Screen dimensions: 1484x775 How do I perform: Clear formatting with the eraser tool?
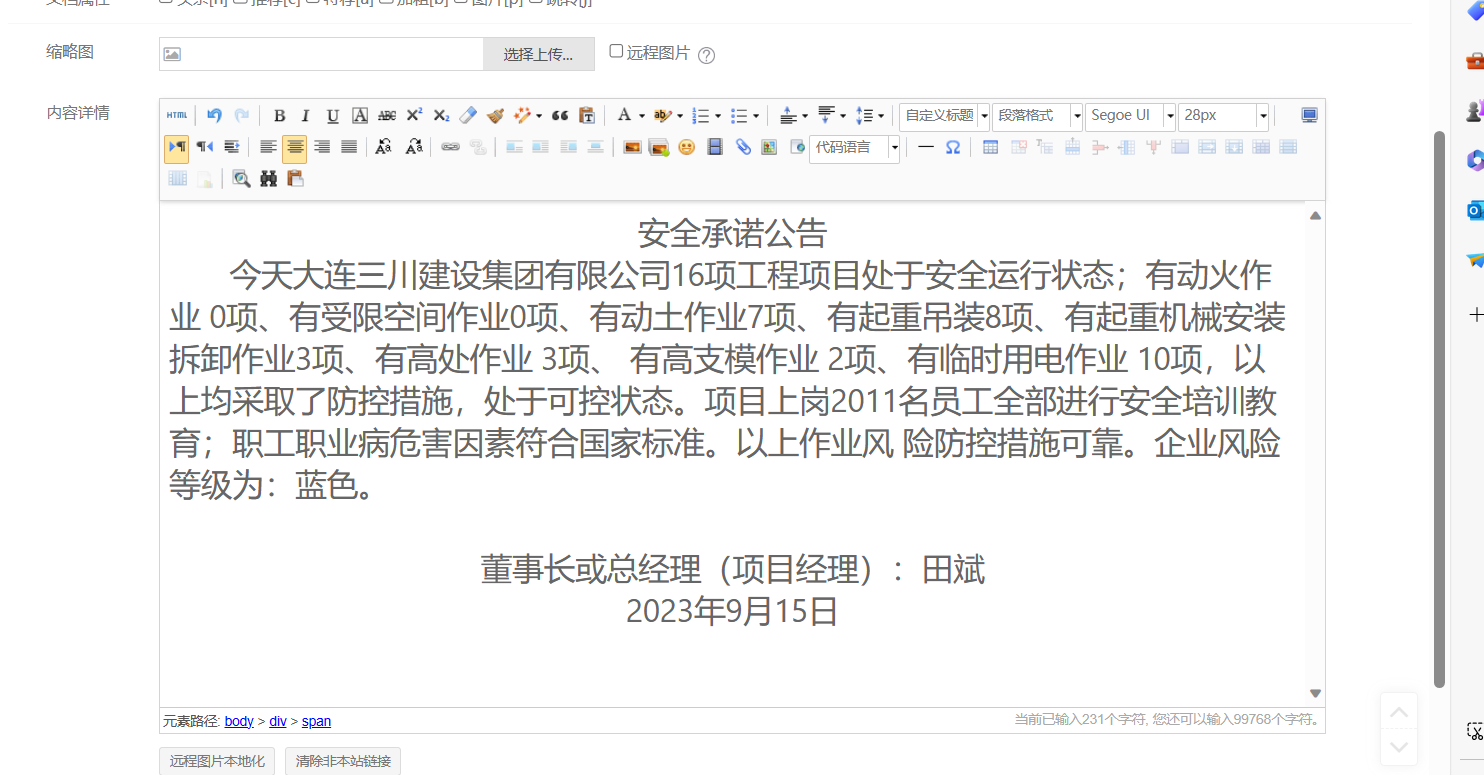click(x=468, y=115)
